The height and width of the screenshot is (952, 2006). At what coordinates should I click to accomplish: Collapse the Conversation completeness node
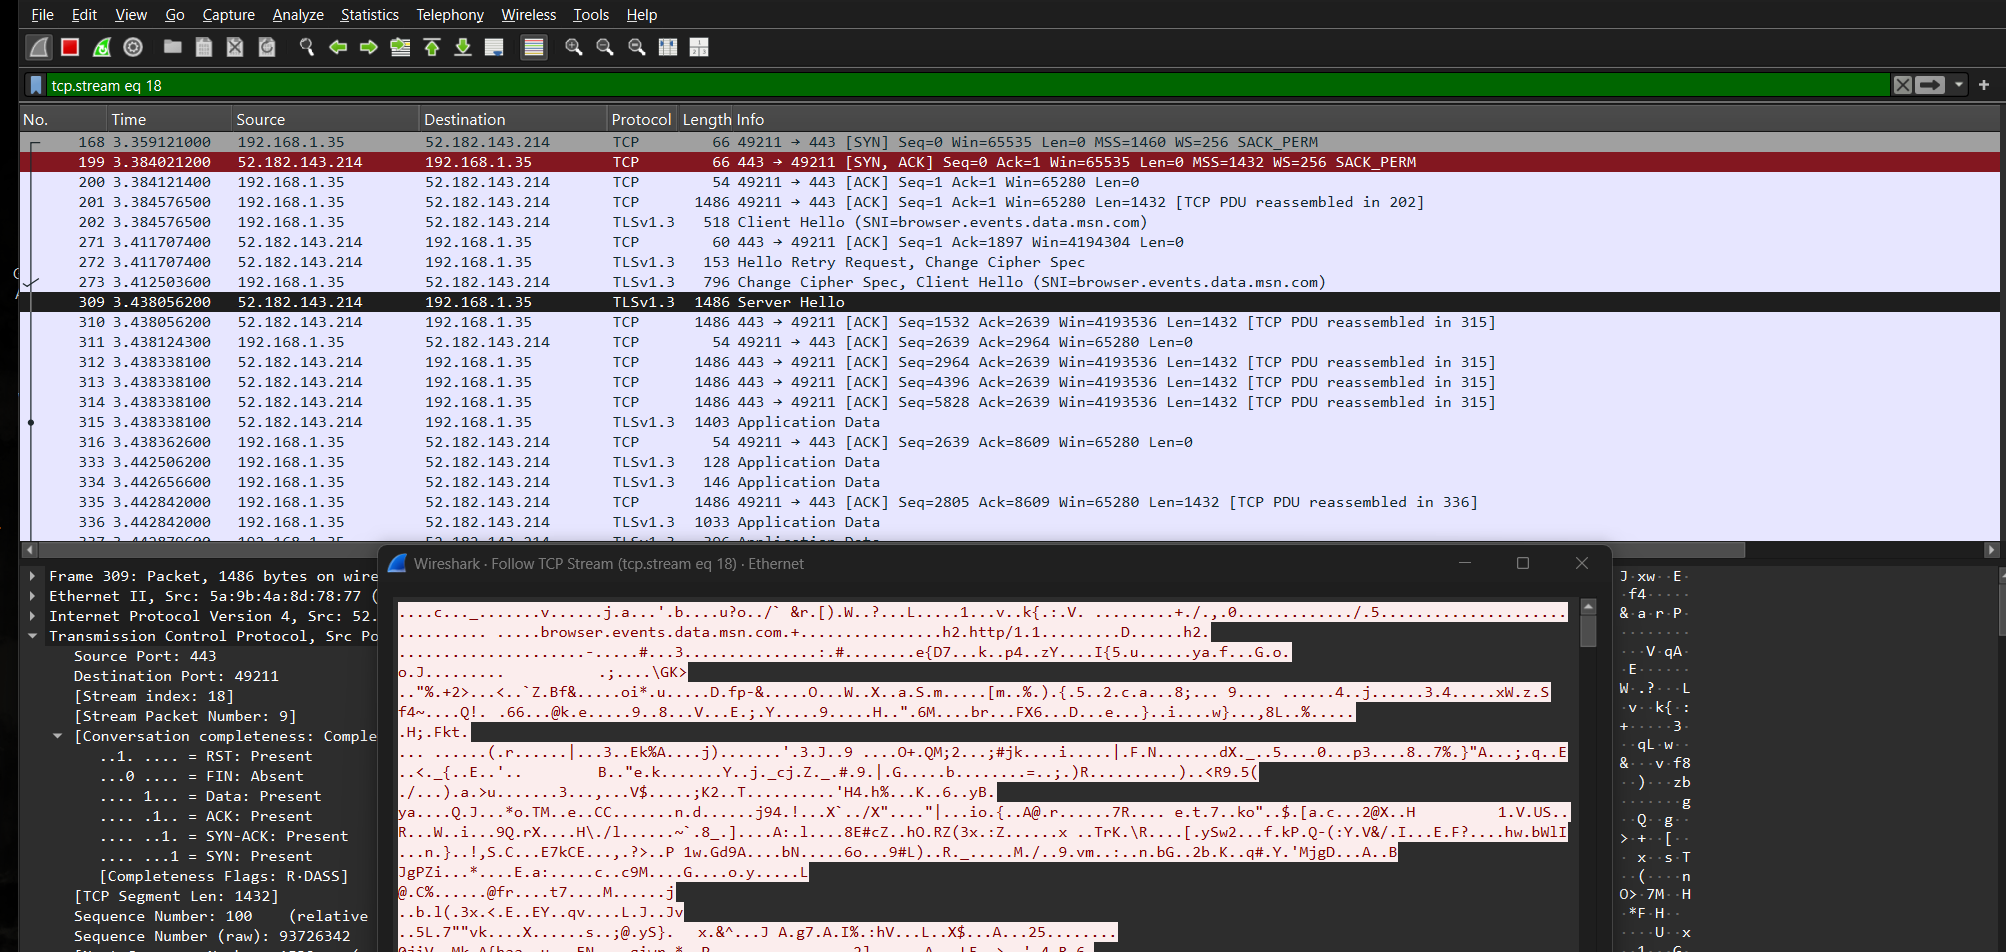[58, 736]
